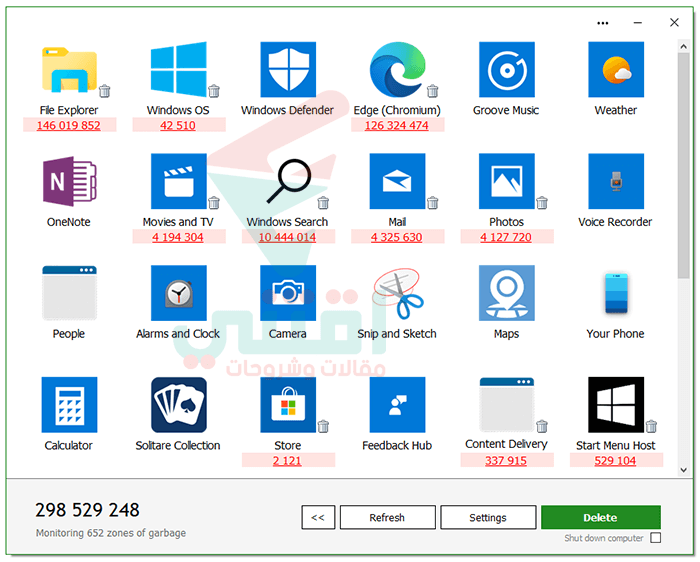
Task: Toggle the Photos trash bin
Action: (542, 203)
